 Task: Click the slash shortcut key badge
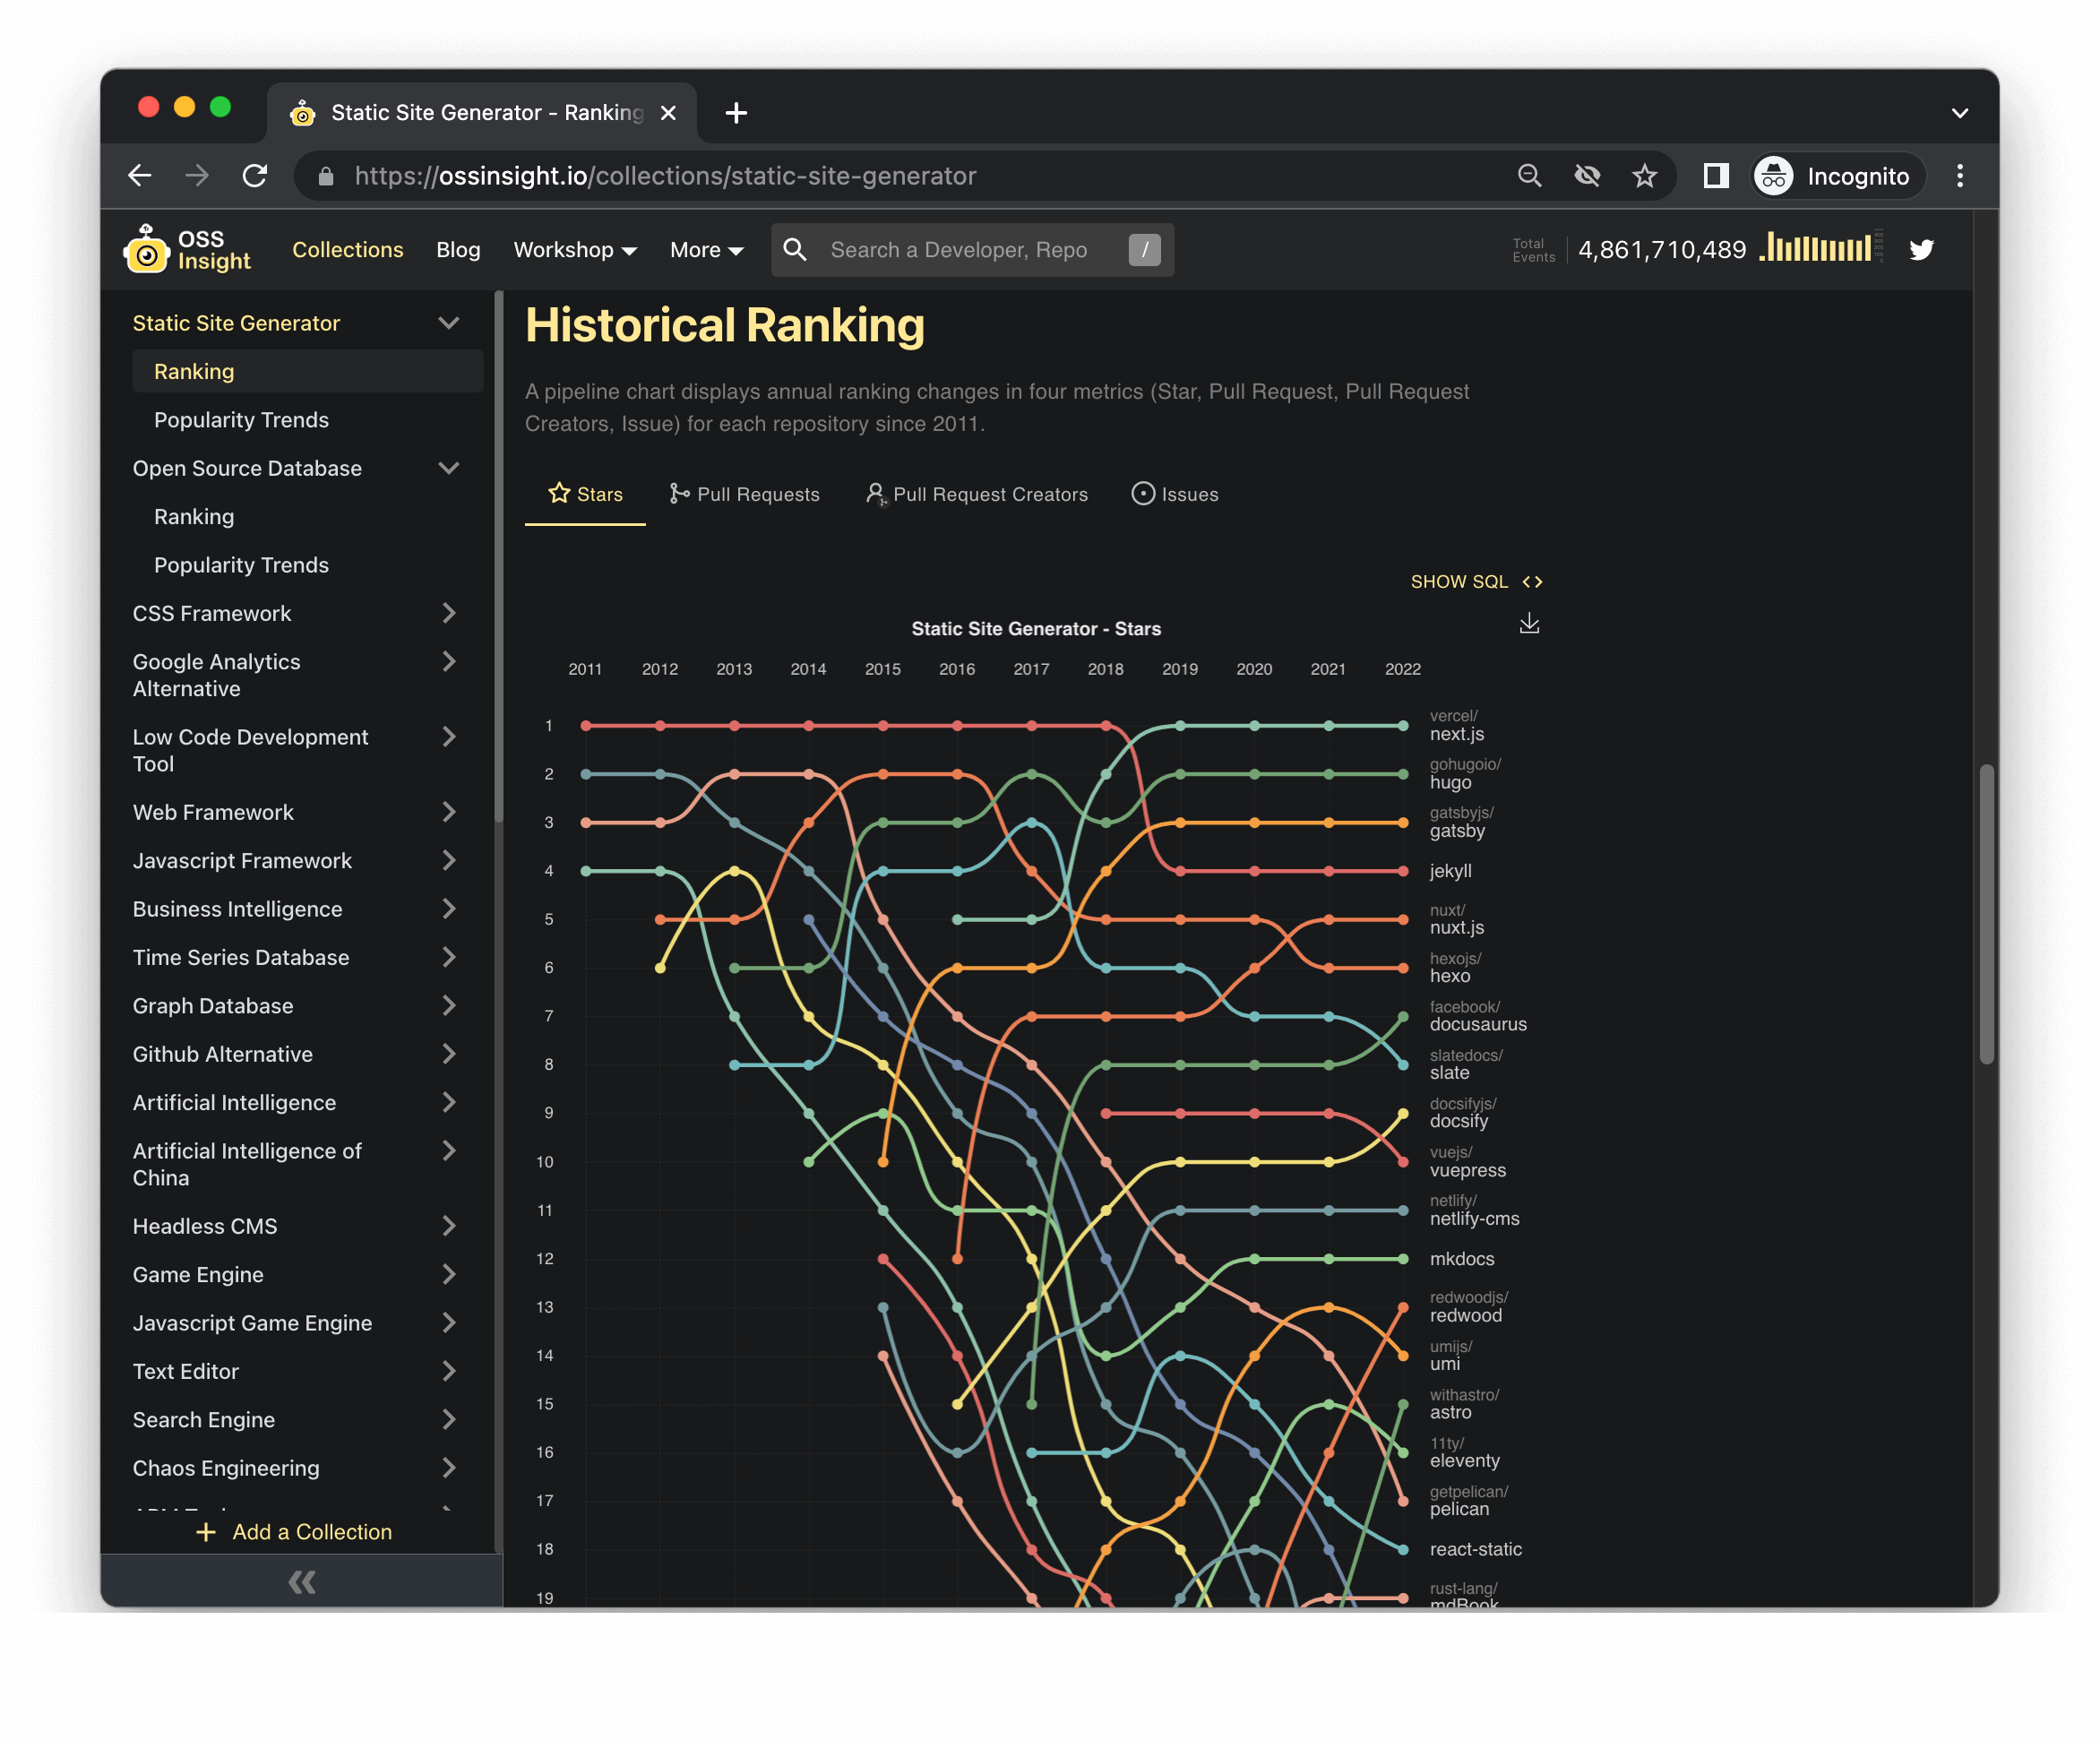click(x=1144, y=249)
